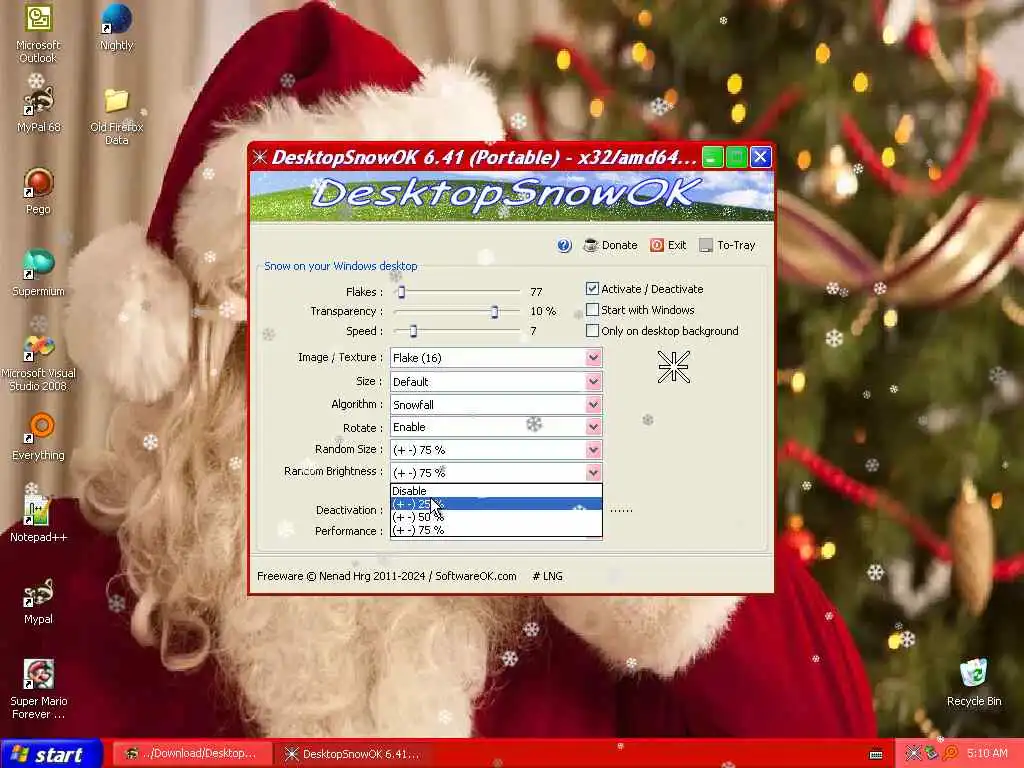Collapse the Random Brightness dropdown arrow
The height and width of the screenshot is (768, 1024).
coord(593,472)
